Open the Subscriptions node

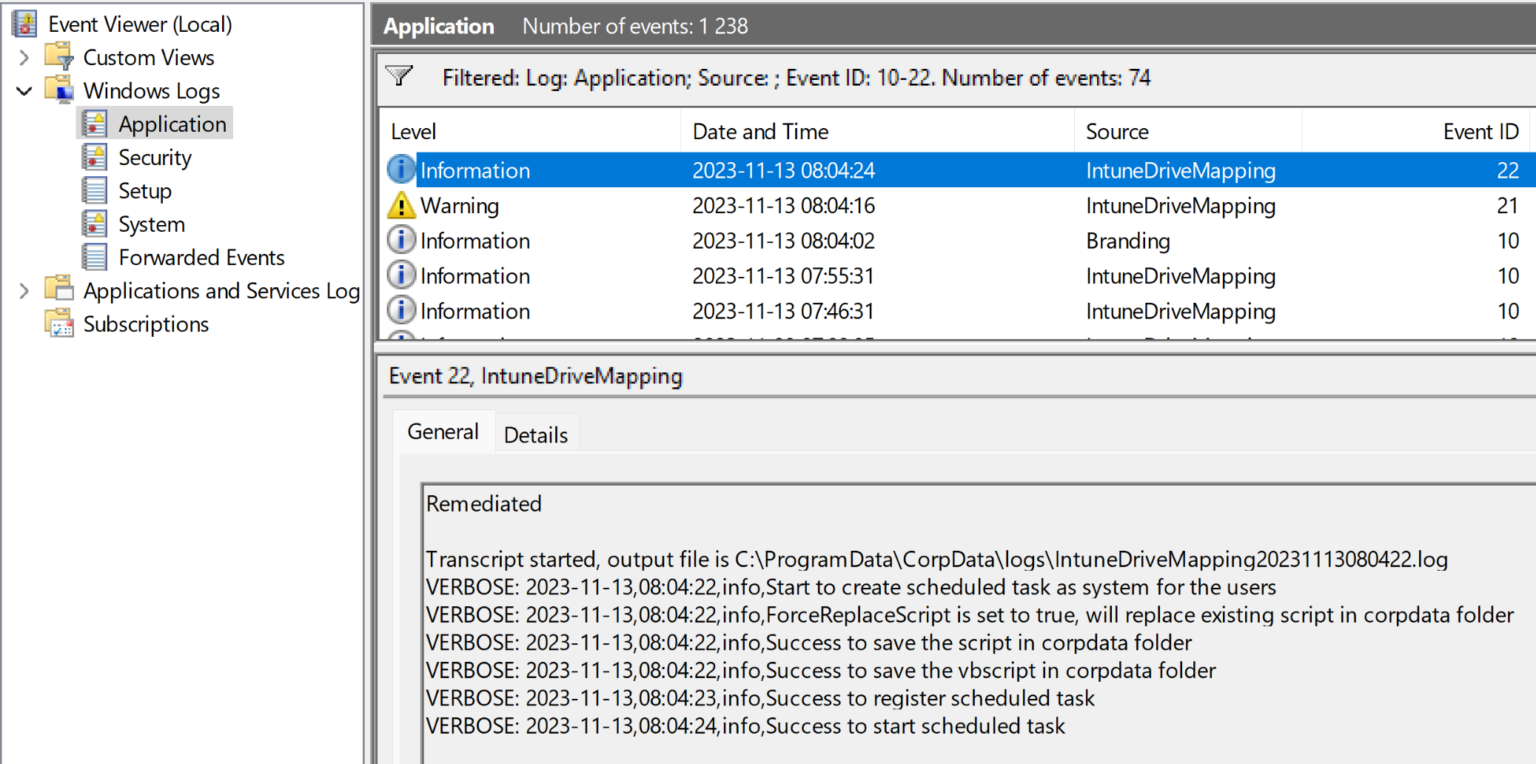point(146,324)
